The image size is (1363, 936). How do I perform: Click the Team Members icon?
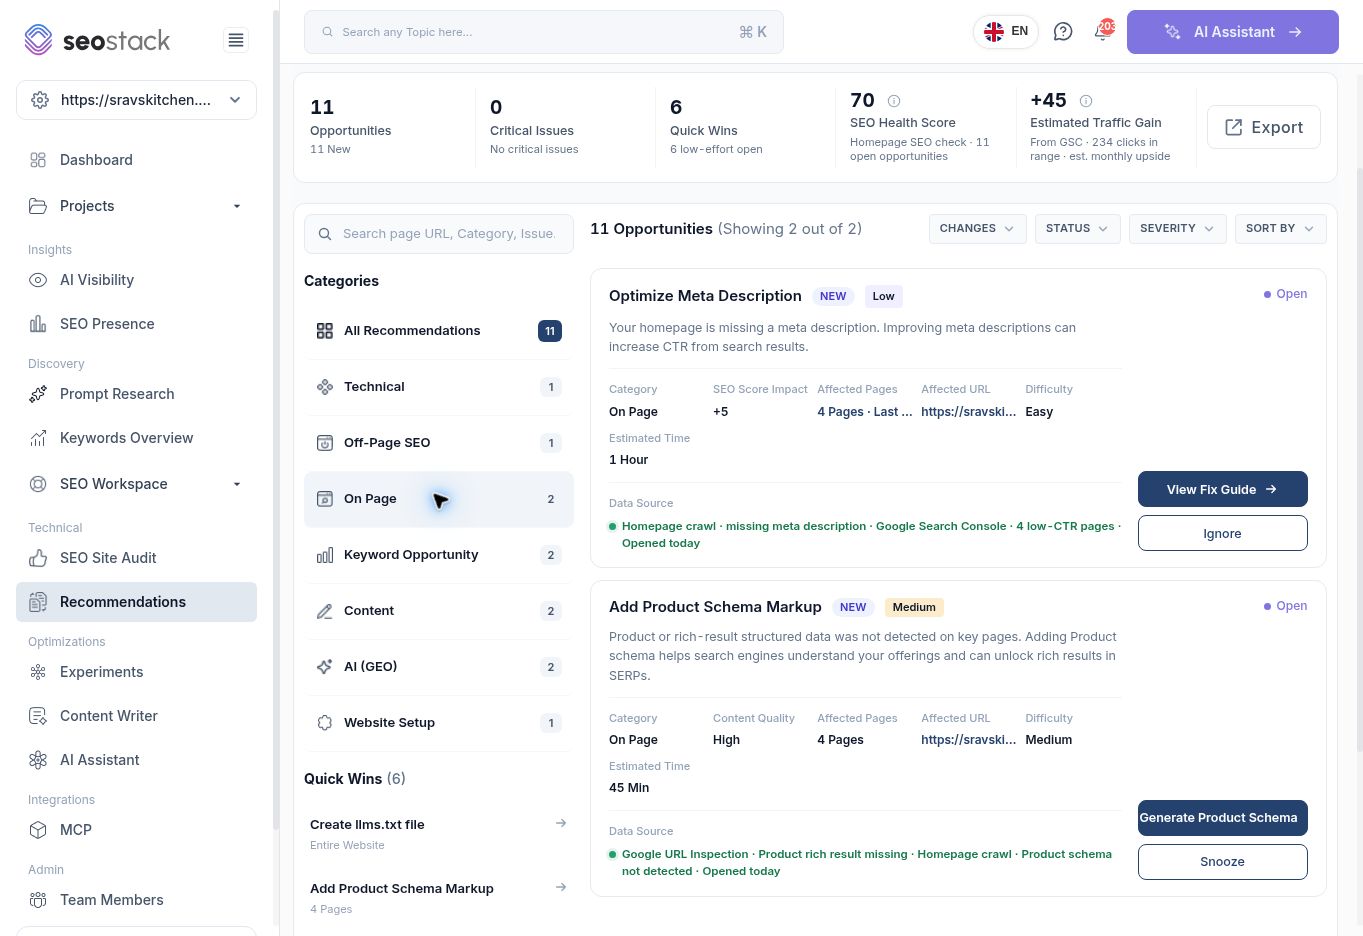38,900
